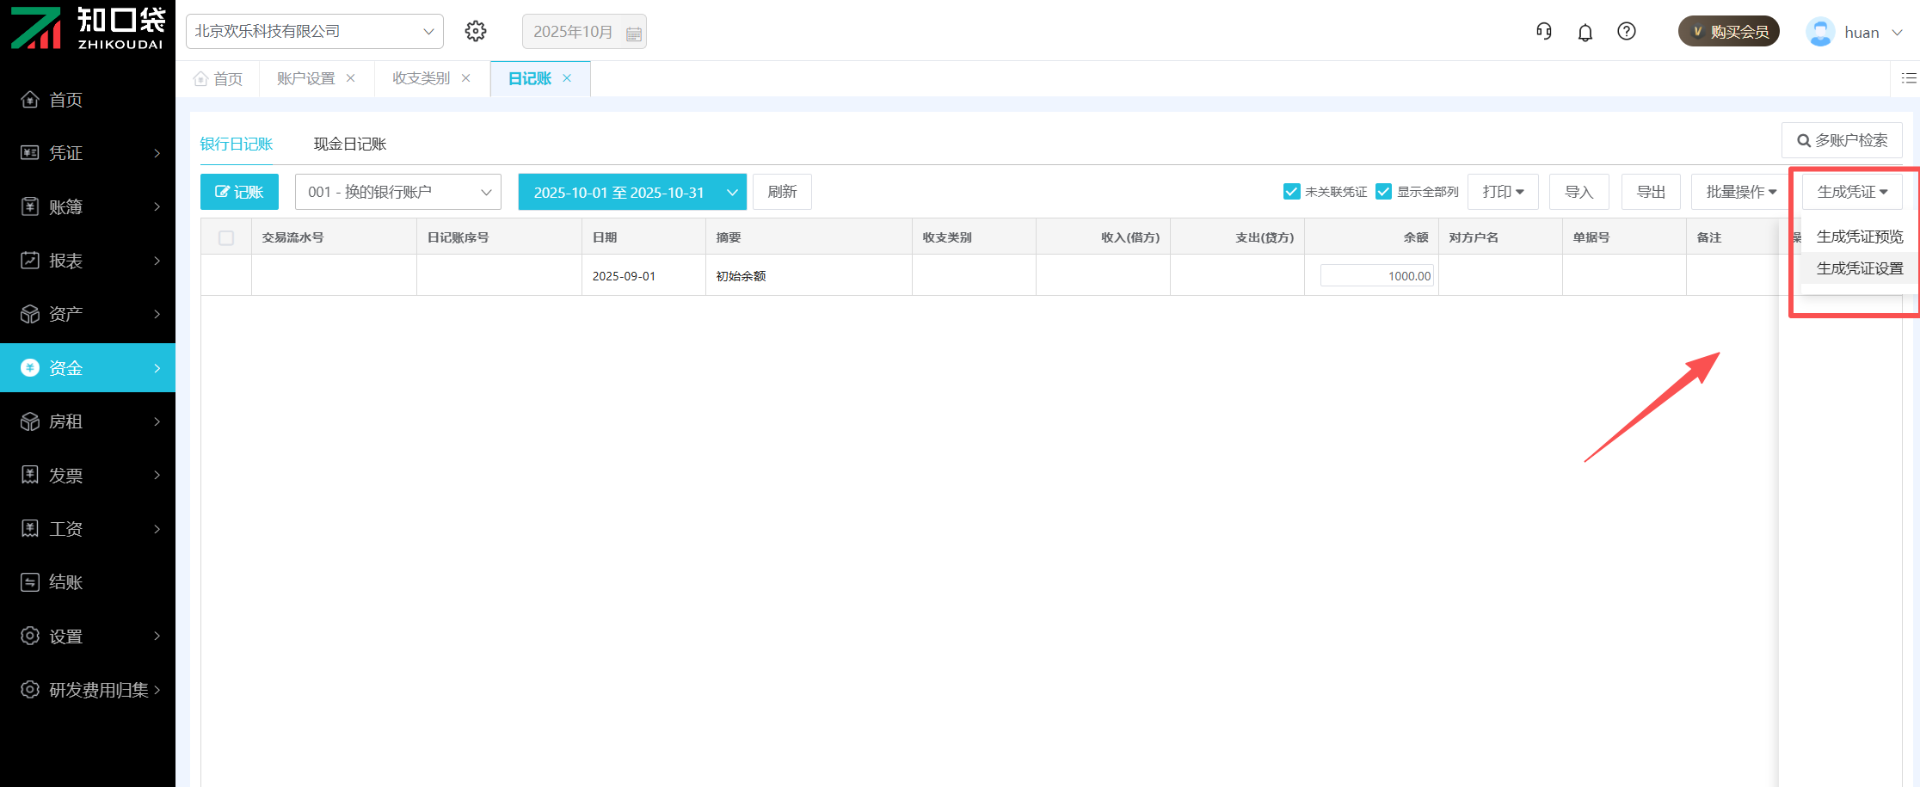The height and width of the screenshot is (787, 1920).
Task: Toggle the 显示全部列 checkbox
Action: pos(1384,192)
